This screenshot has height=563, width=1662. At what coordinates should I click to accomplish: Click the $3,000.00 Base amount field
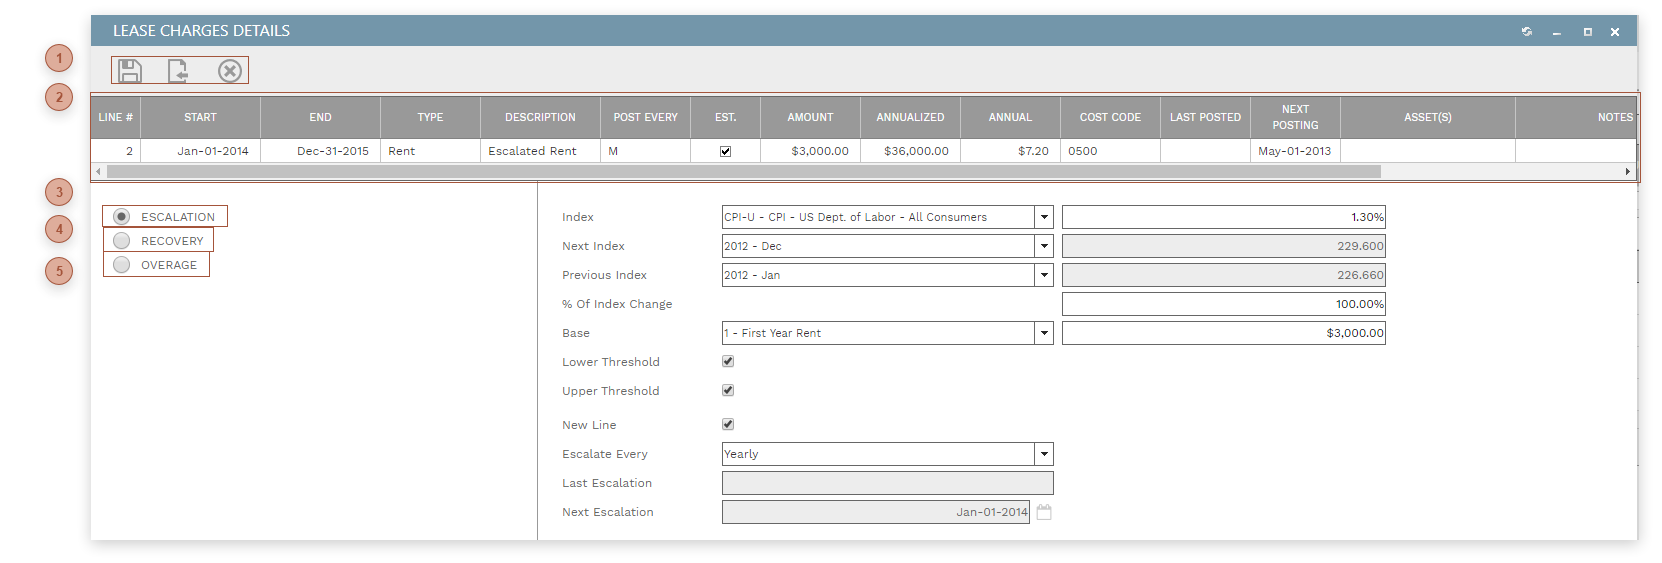click(x=1224, y=333)
